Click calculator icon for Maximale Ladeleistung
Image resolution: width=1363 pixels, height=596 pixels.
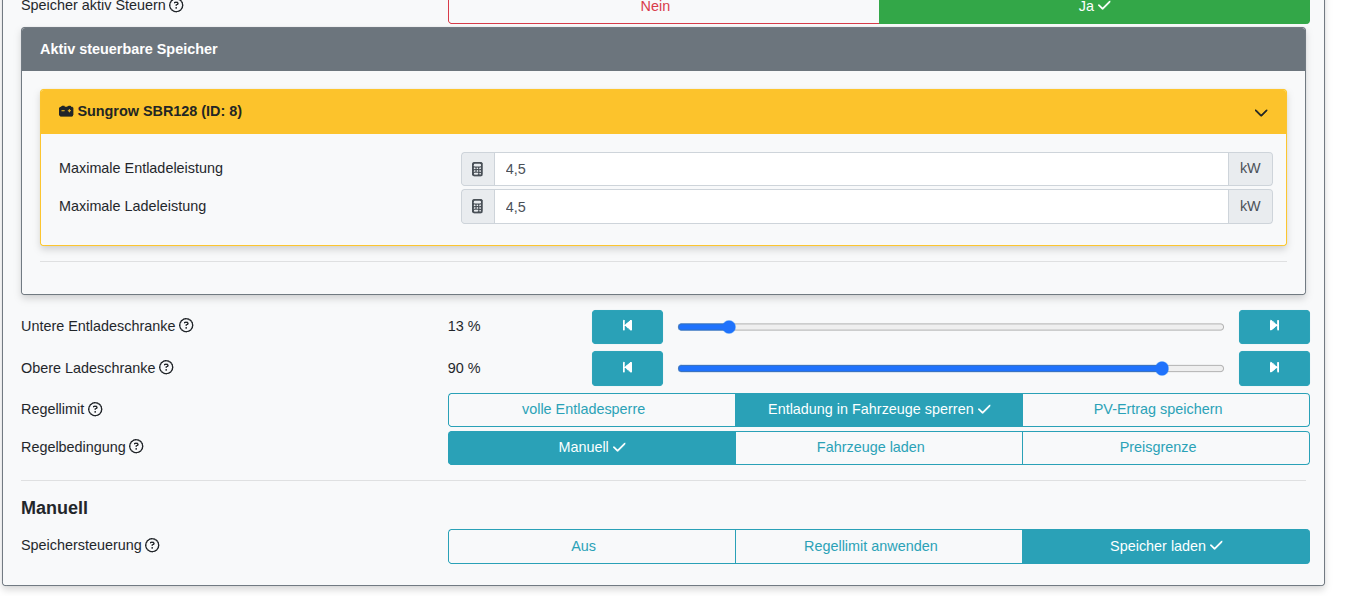(478, 207)
